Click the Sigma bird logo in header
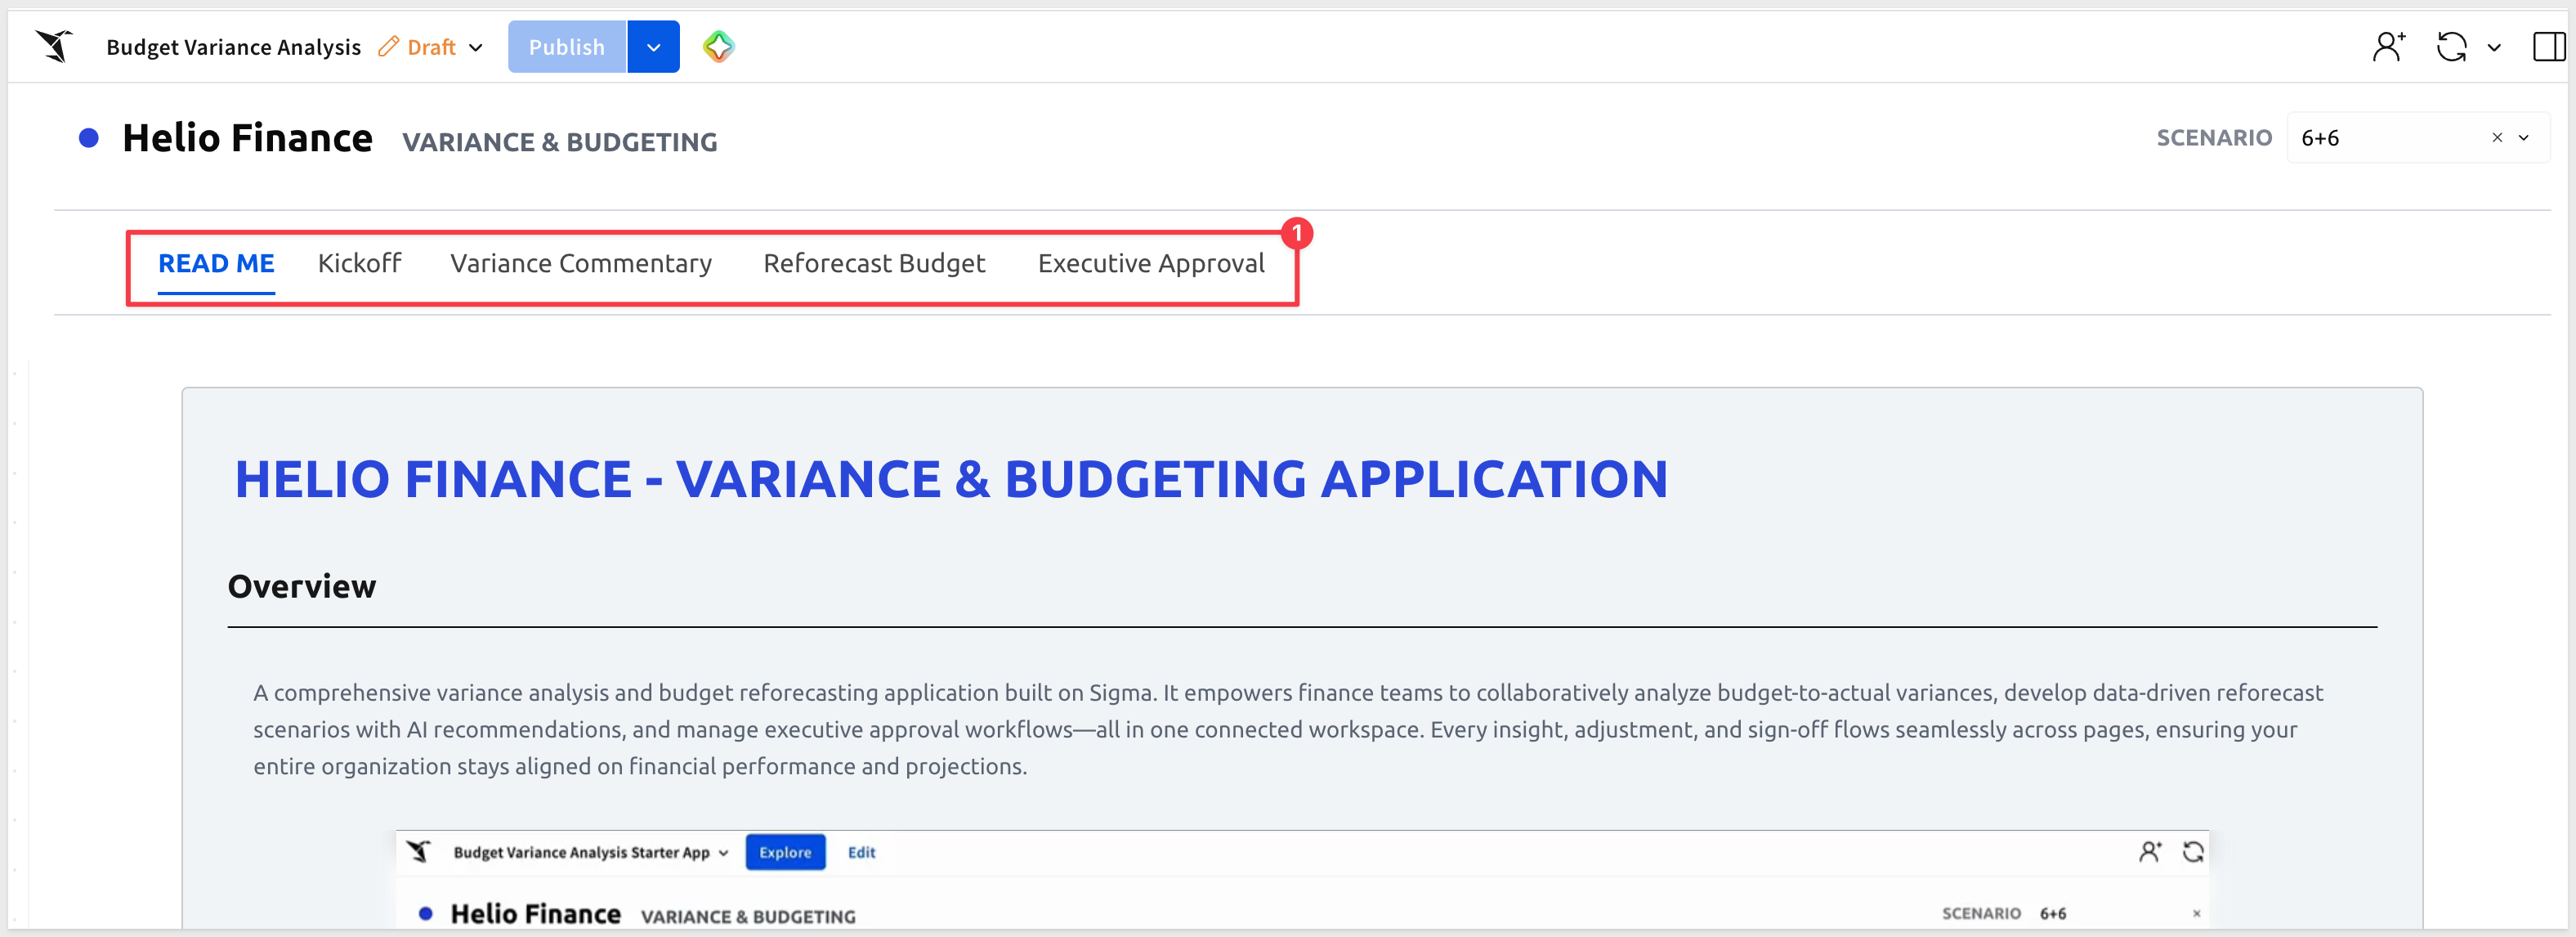Image resolution: width=2576 pixels, height=937 pixels. [x=55, y=46]
